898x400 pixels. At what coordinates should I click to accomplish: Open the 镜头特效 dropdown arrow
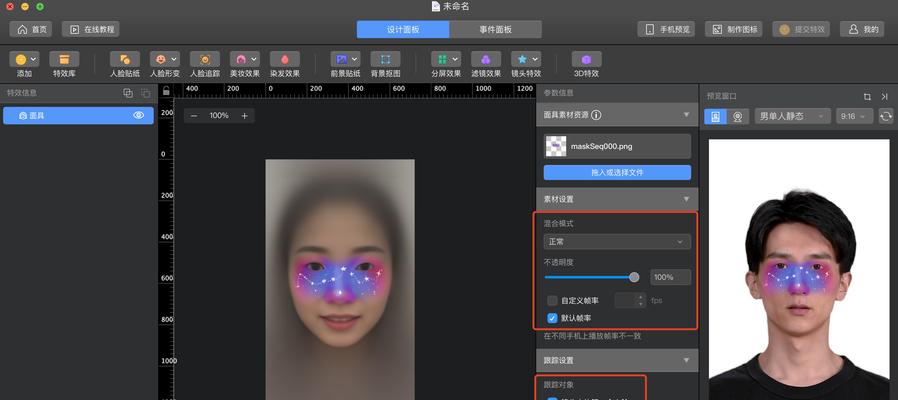tap(535, 59)
